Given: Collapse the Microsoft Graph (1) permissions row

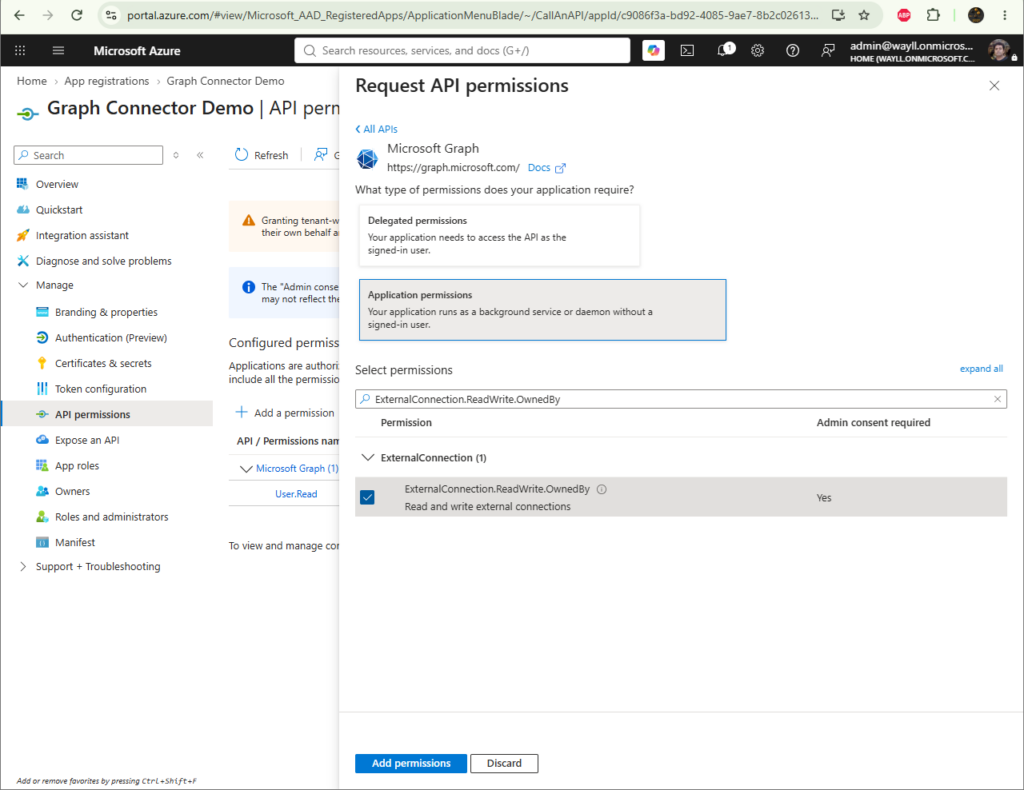Looking at the screenshot, I should tap(246, 469).
